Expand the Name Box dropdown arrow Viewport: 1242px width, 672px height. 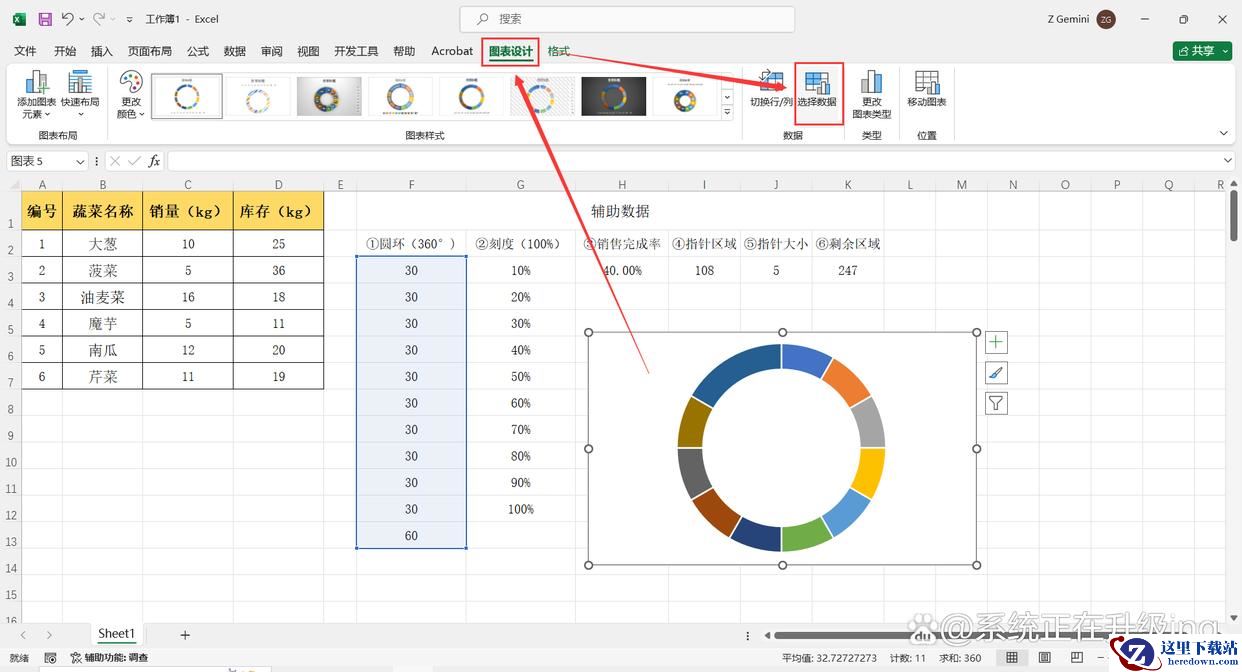coord(80,161)
